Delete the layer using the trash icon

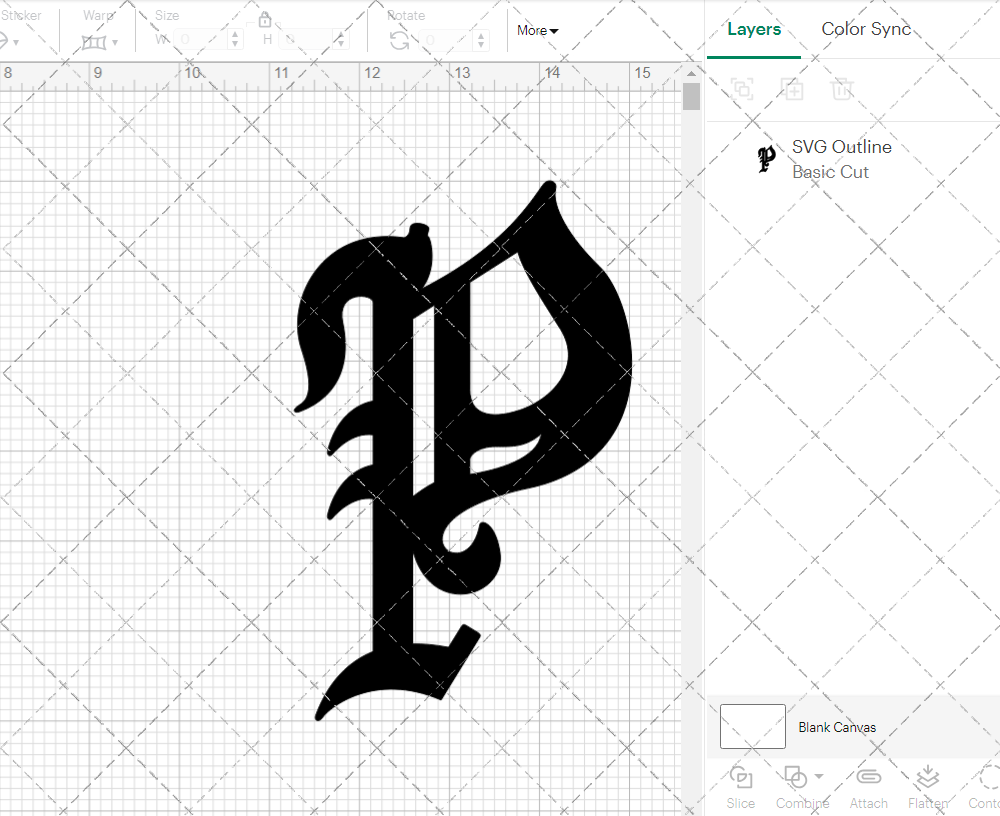[843, 89]
